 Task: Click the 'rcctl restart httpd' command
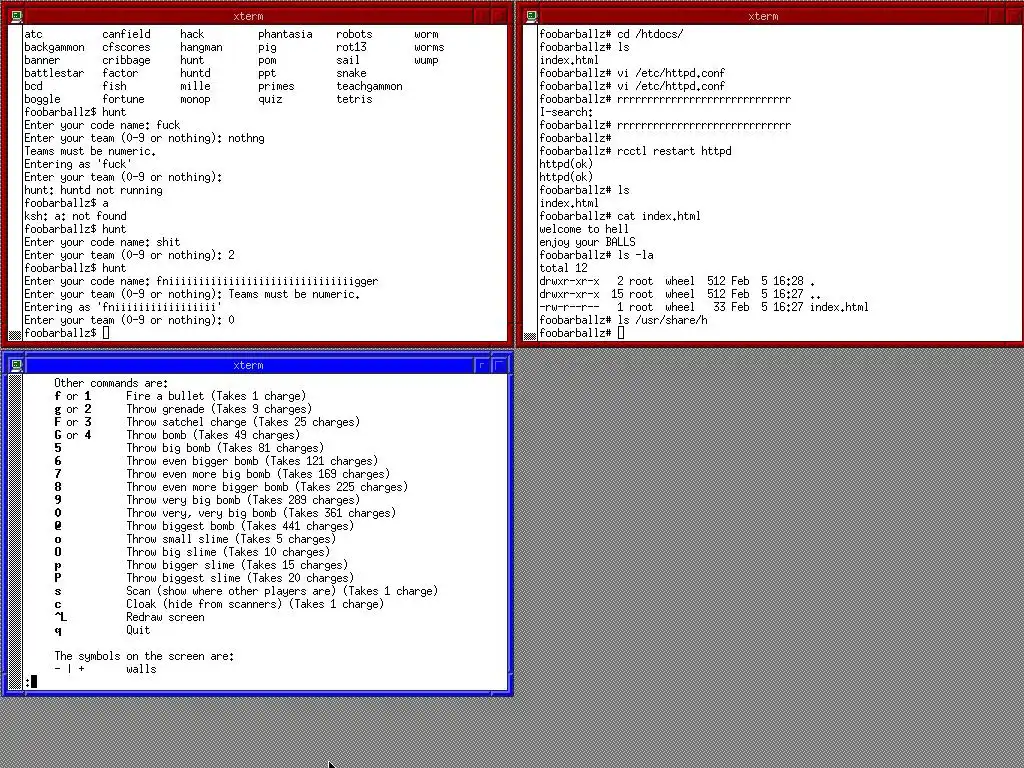click(674, 151)
